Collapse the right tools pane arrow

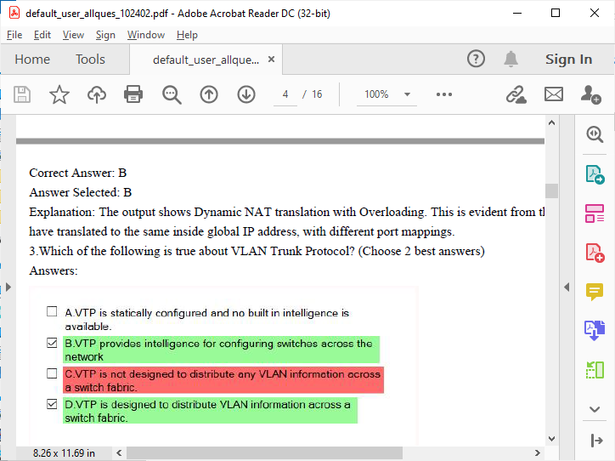coord(595,440)
